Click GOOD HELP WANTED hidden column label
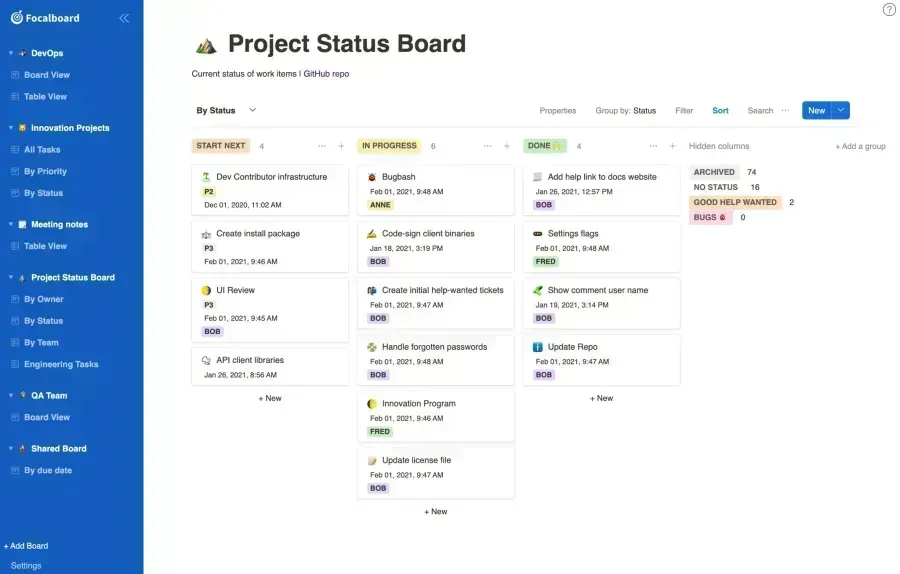The image size is (900, 574). tap(735, 202)
